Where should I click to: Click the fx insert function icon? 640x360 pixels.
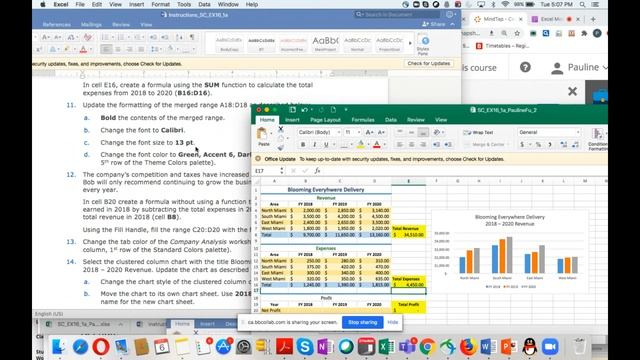317,171
